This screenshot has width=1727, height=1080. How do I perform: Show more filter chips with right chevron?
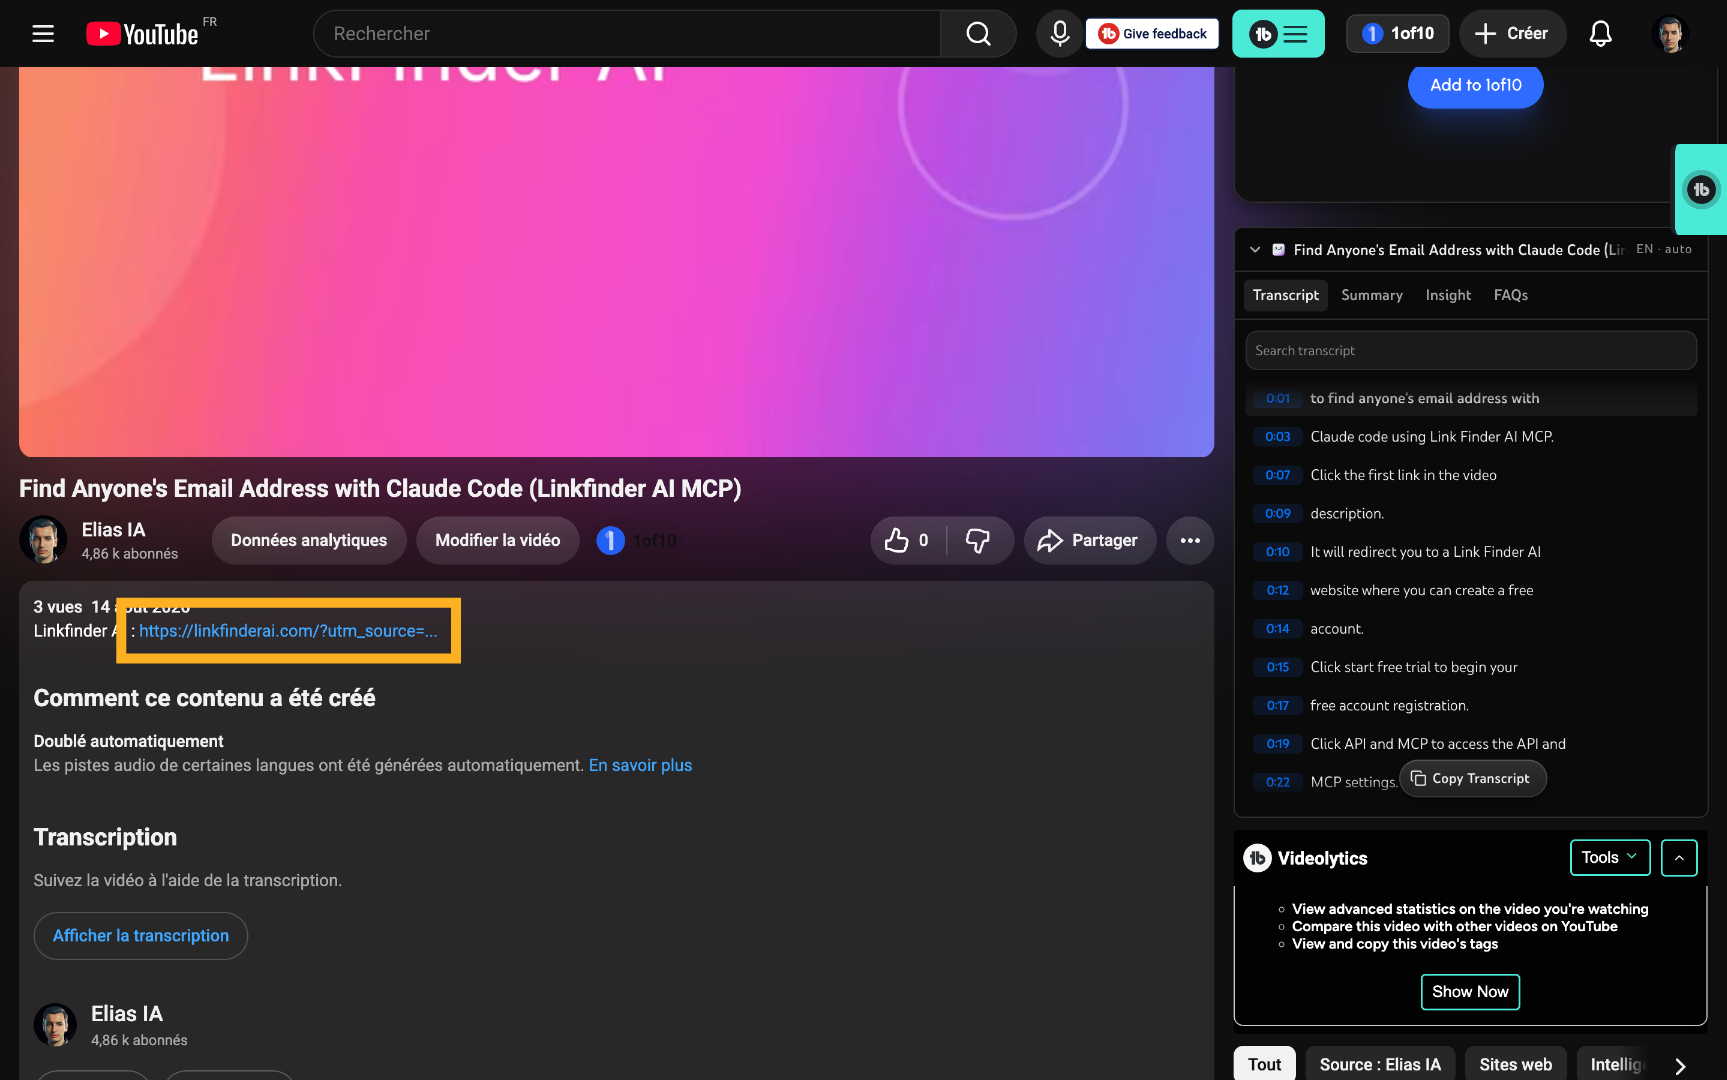[x=1680, y=1066]
